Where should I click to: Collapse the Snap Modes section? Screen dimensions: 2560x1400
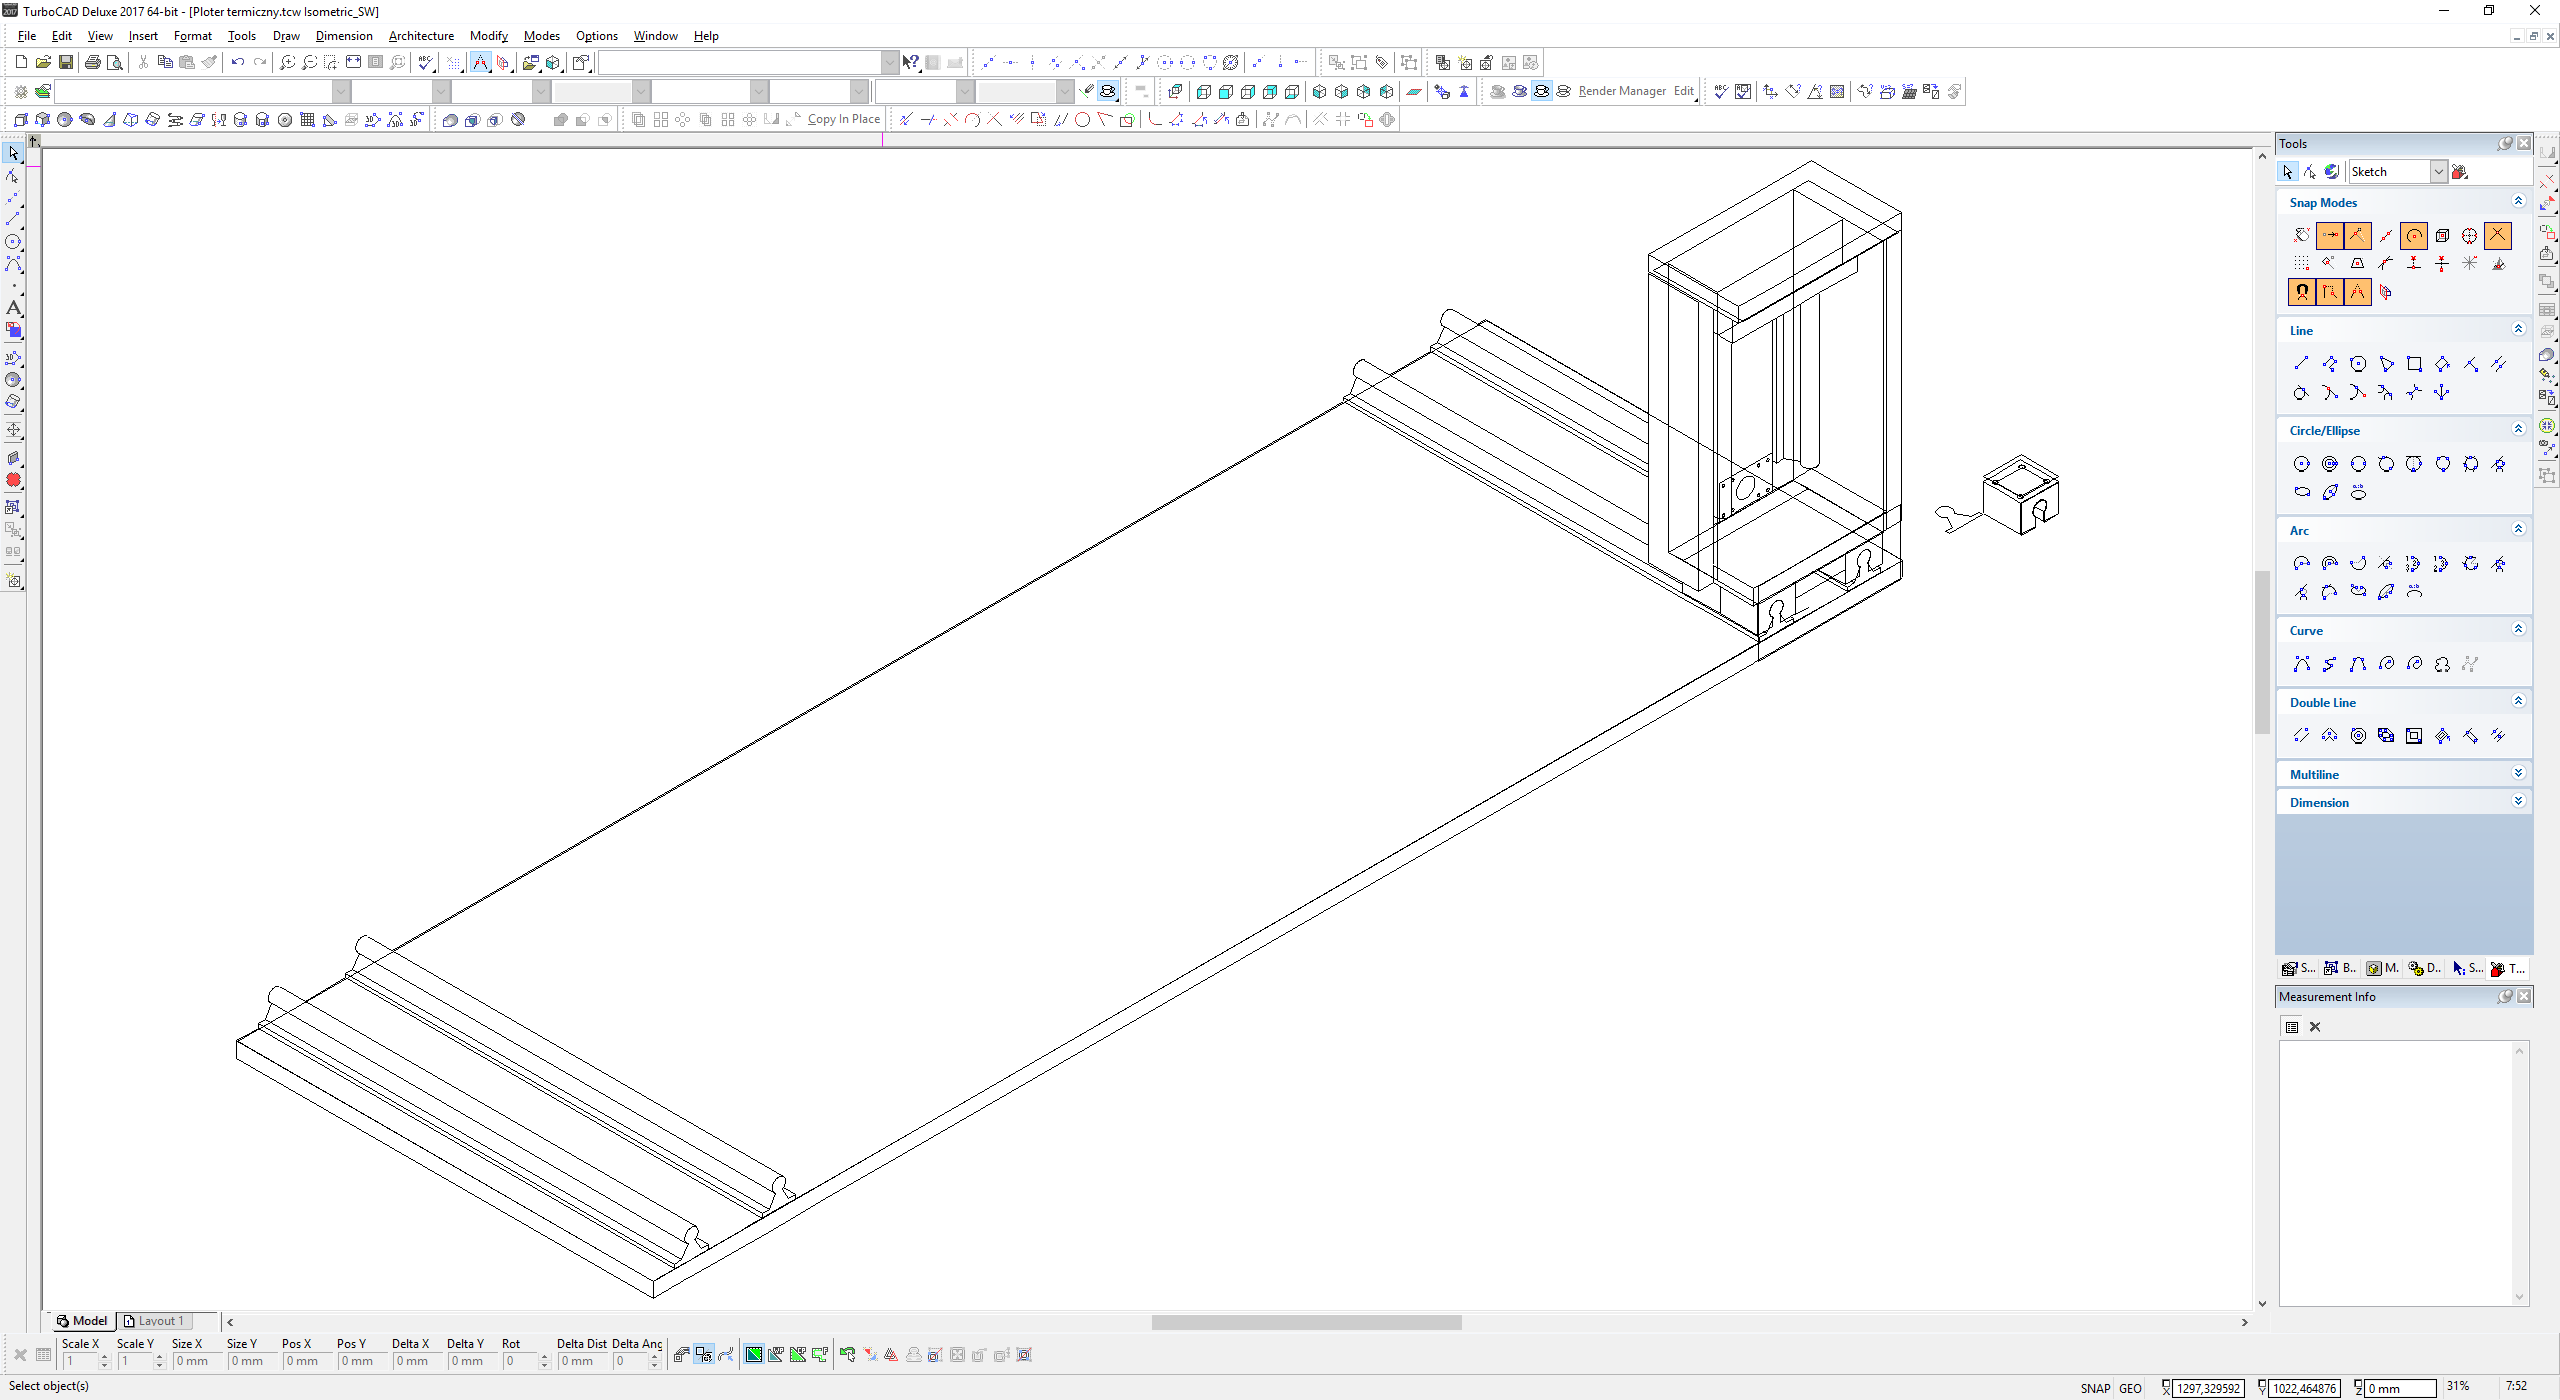tap(2518, 201)
